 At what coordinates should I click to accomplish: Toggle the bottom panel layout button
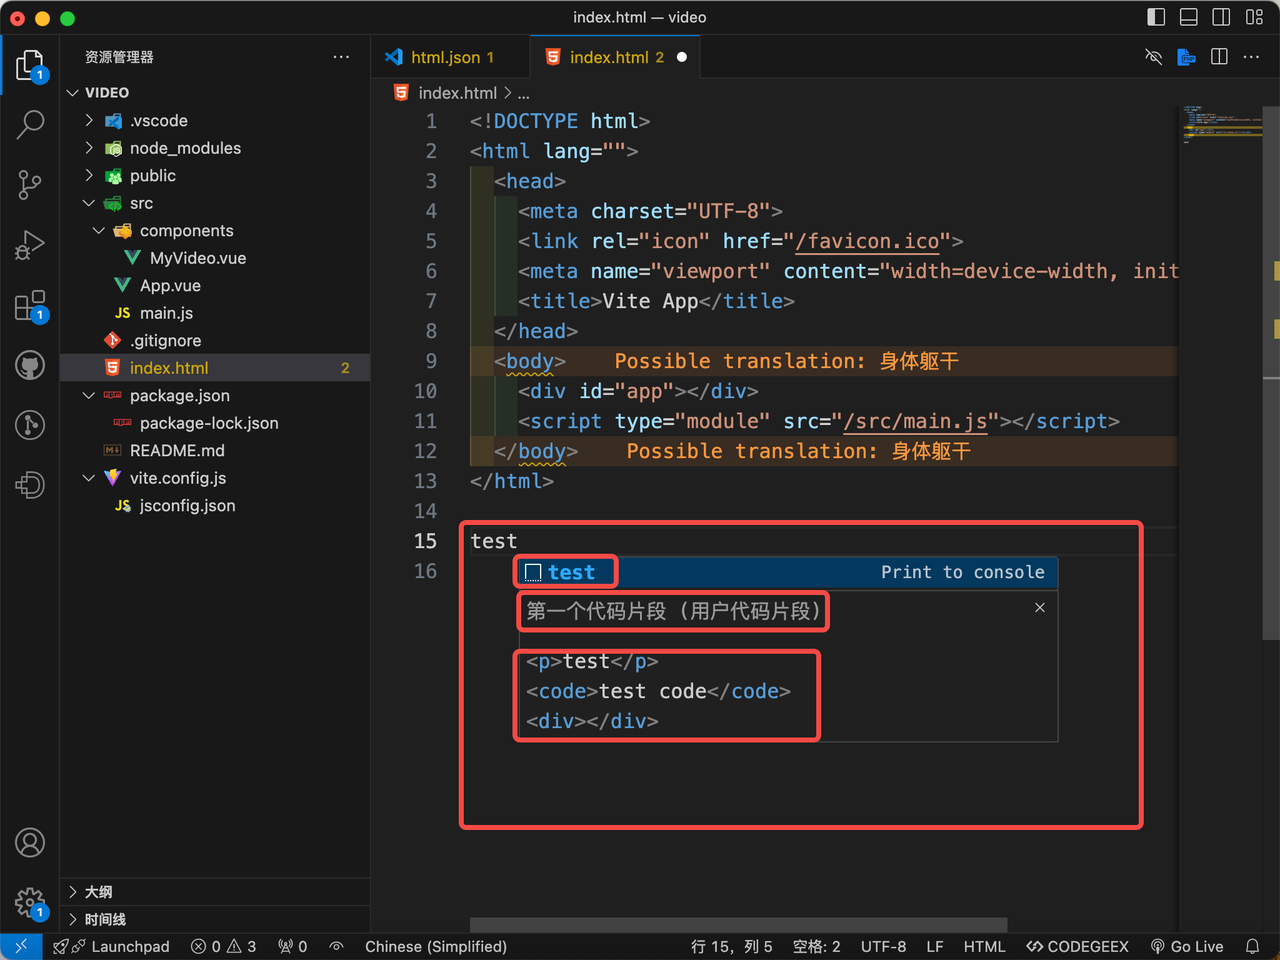[1189, 17]
